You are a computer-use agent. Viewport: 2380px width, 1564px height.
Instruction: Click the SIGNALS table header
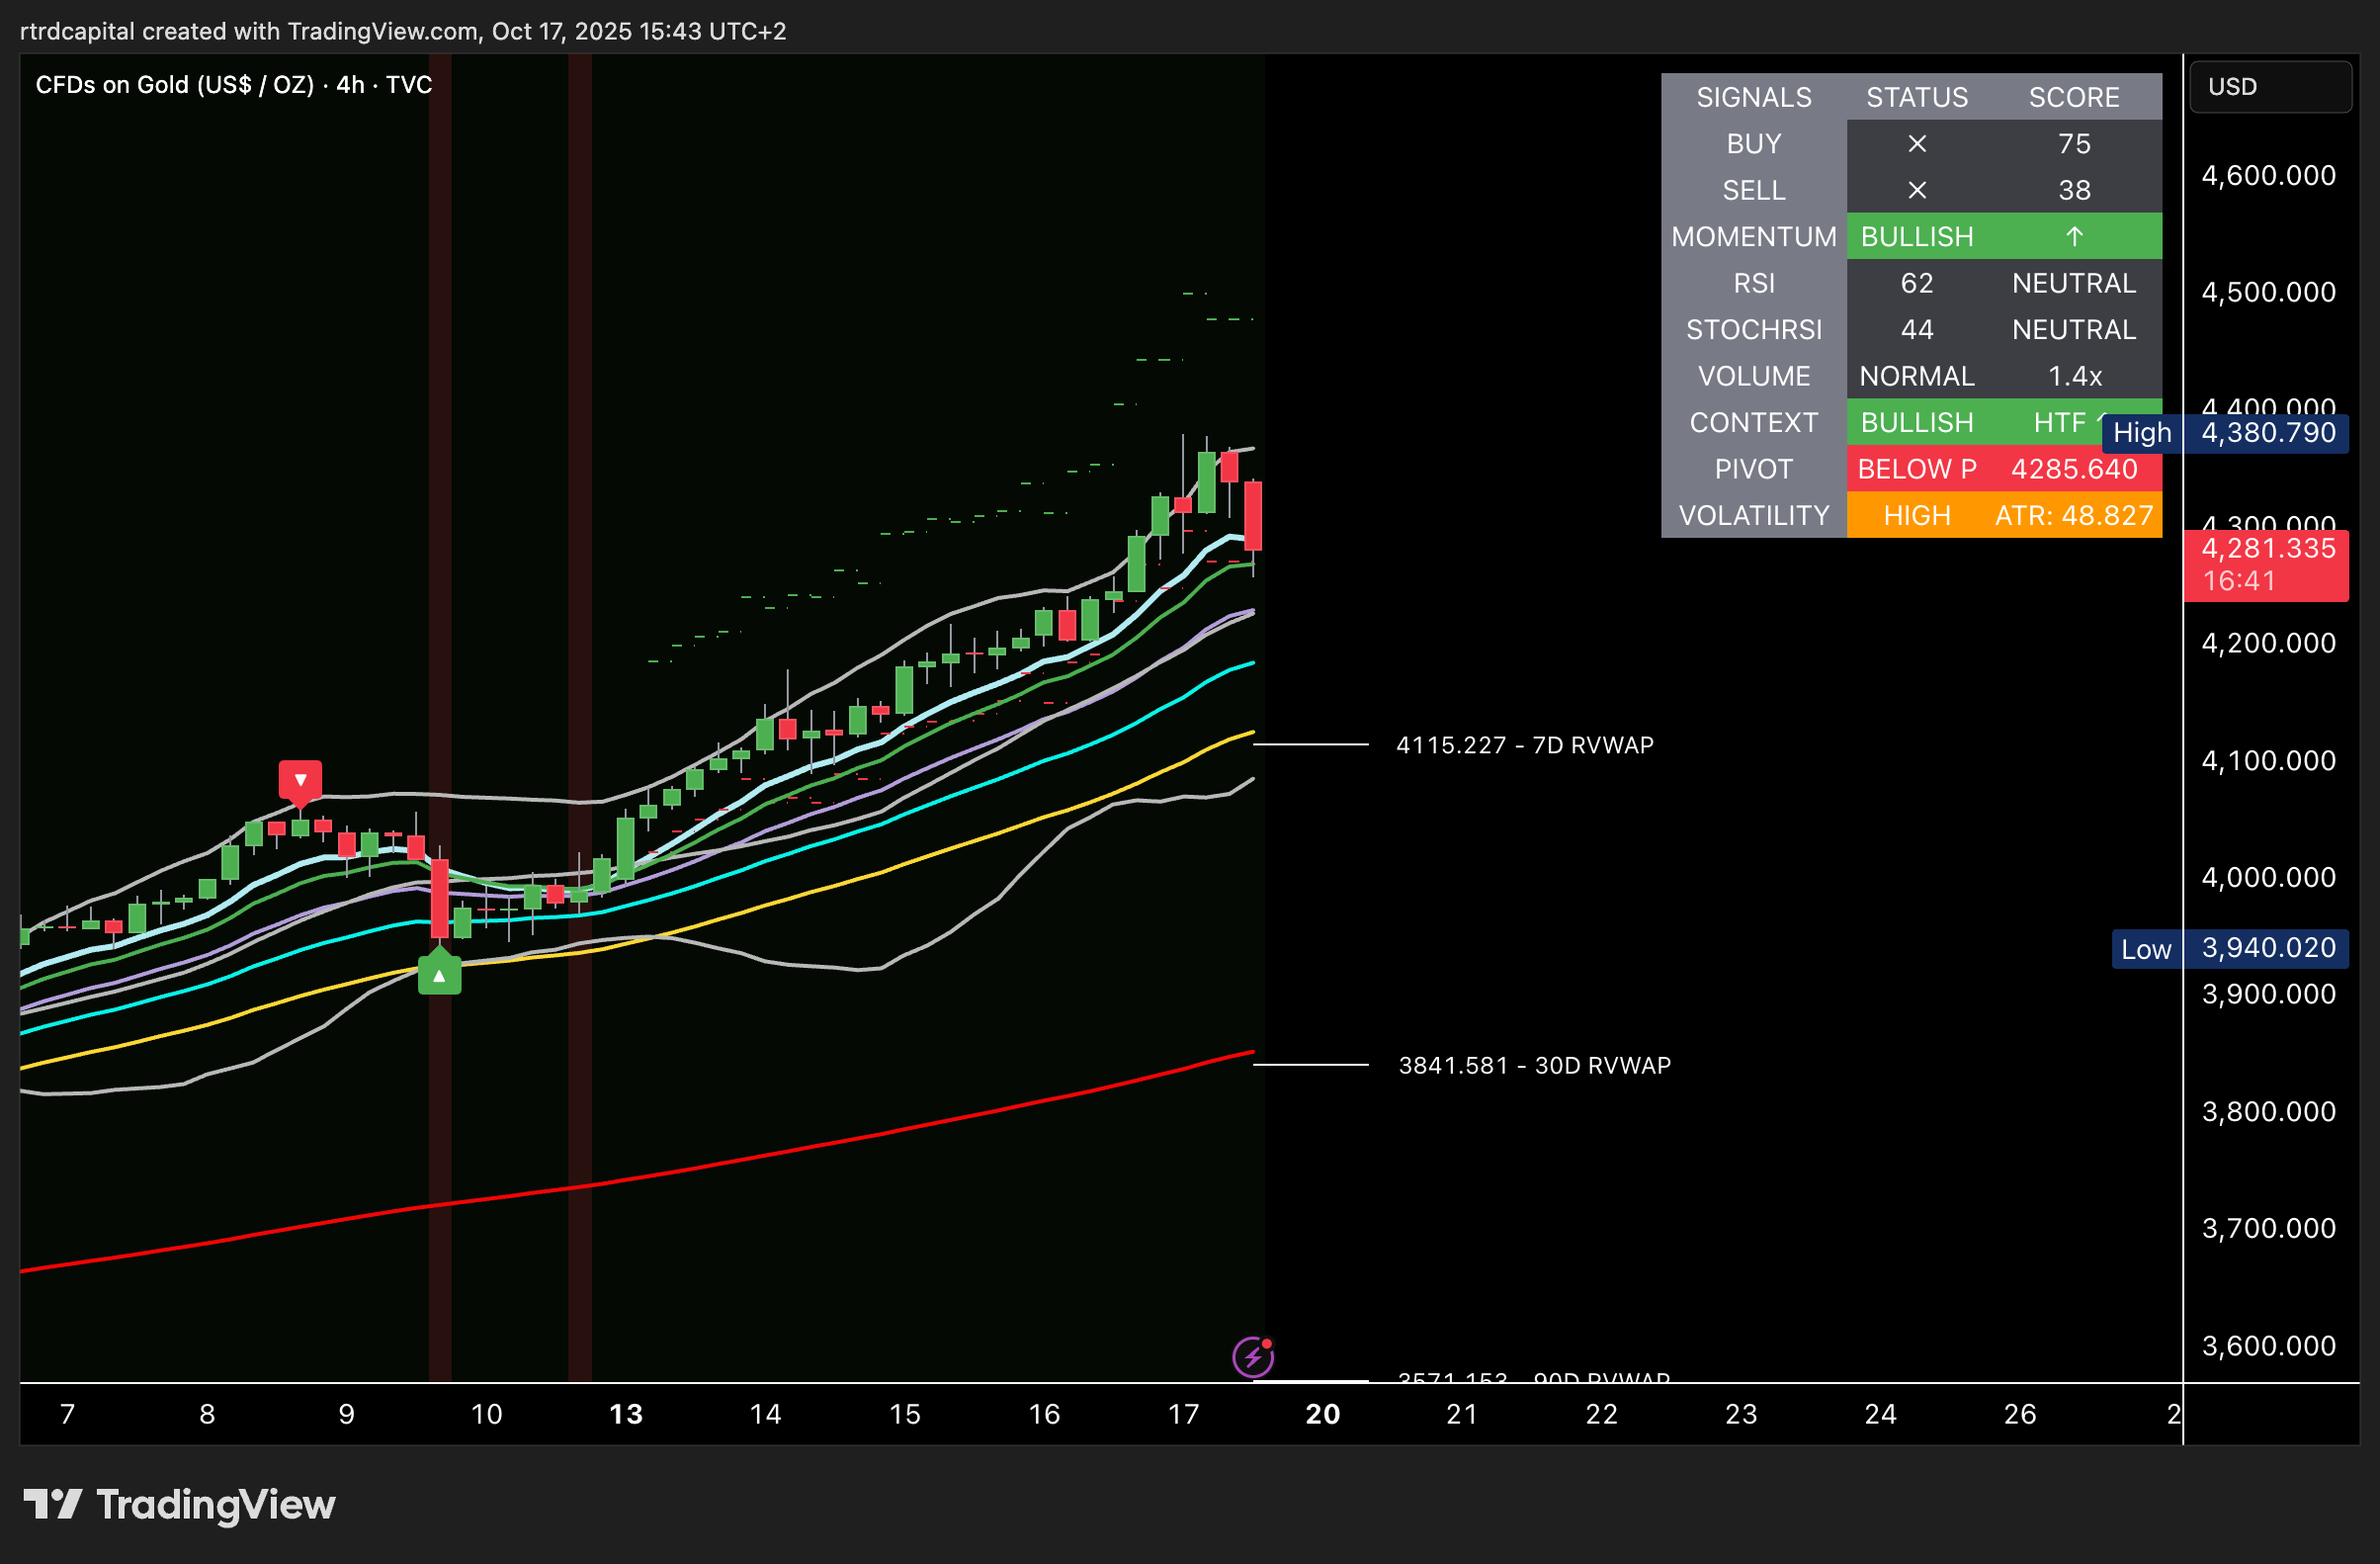coord(1753,97)
